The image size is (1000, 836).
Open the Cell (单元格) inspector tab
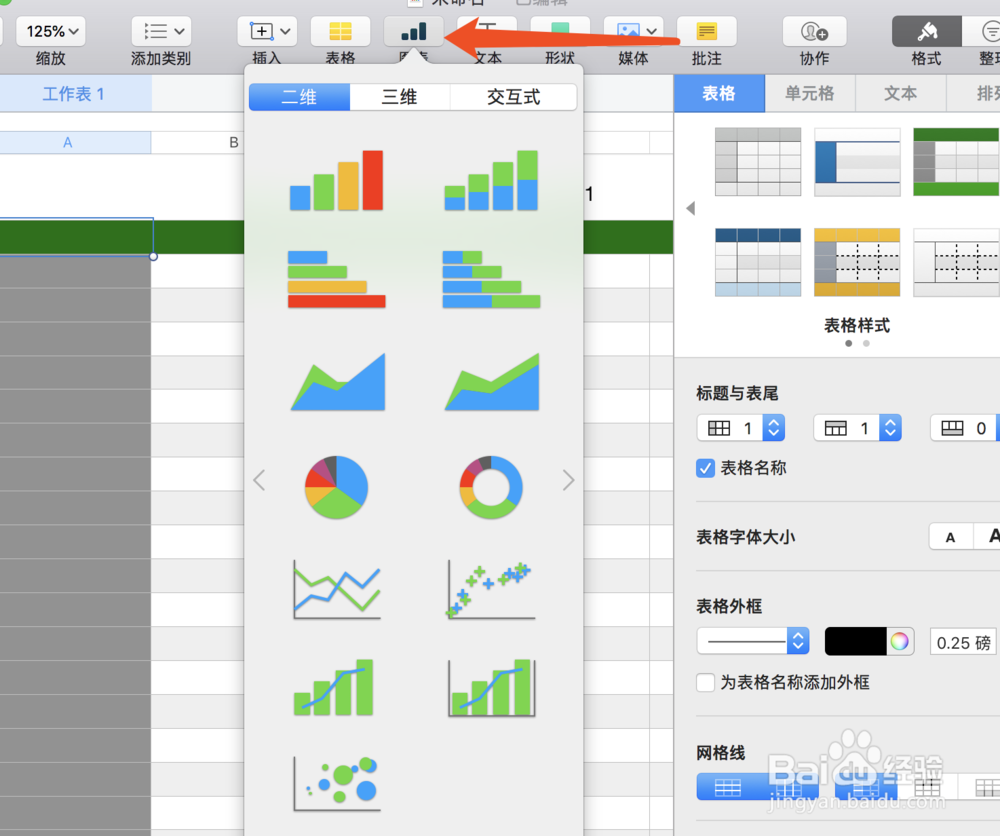[810, 93]
